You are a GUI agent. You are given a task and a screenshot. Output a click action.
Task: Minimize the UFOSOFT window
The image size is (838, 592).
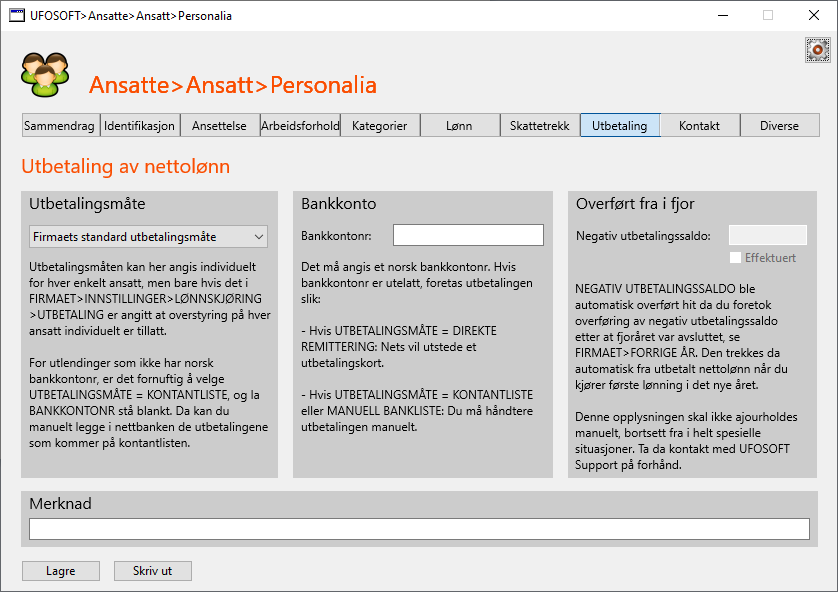(723, 15)
